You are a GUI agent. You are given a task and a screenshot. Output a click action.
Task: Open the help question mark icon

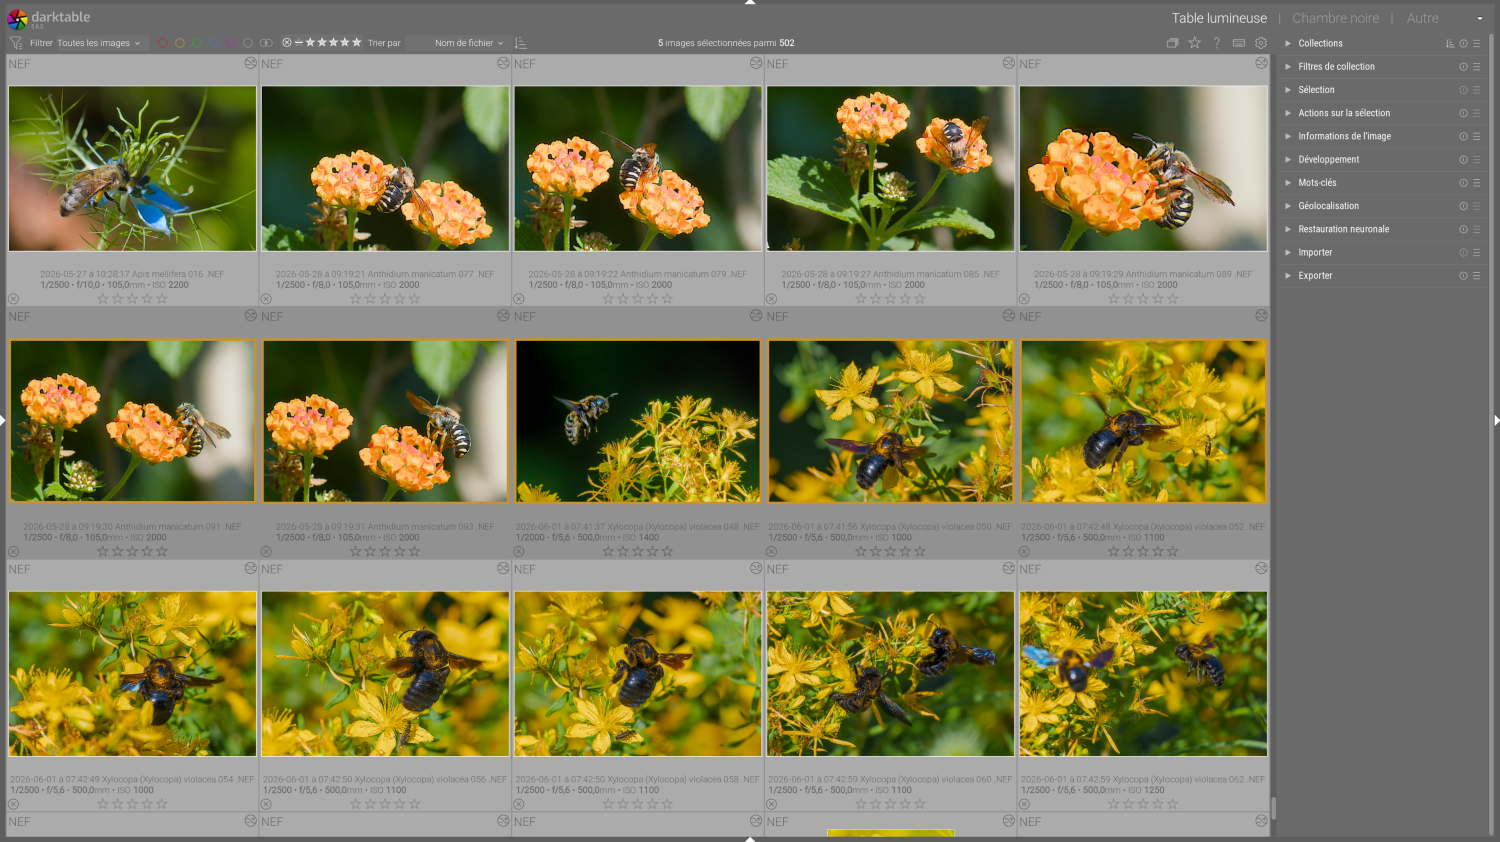[x=1217, y=43]
